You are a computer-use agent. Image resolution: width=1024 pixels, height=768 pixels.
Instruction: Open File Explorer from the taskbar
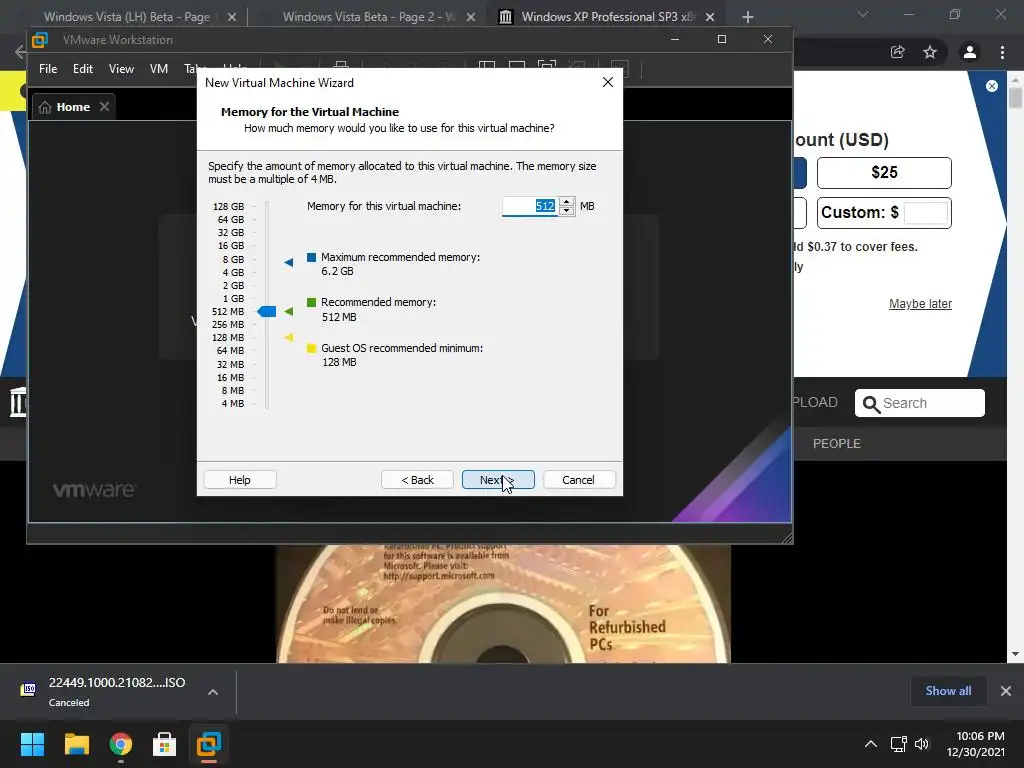click(76, 744)
